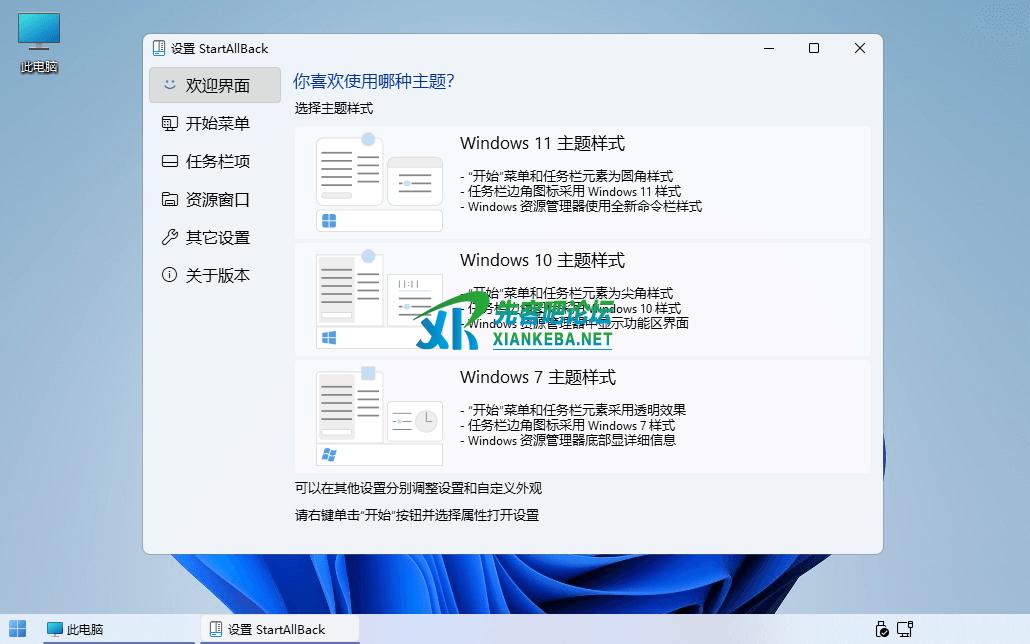
Task: Open 其它设置 with the wrench icon
Action: (x=215, y=238)
